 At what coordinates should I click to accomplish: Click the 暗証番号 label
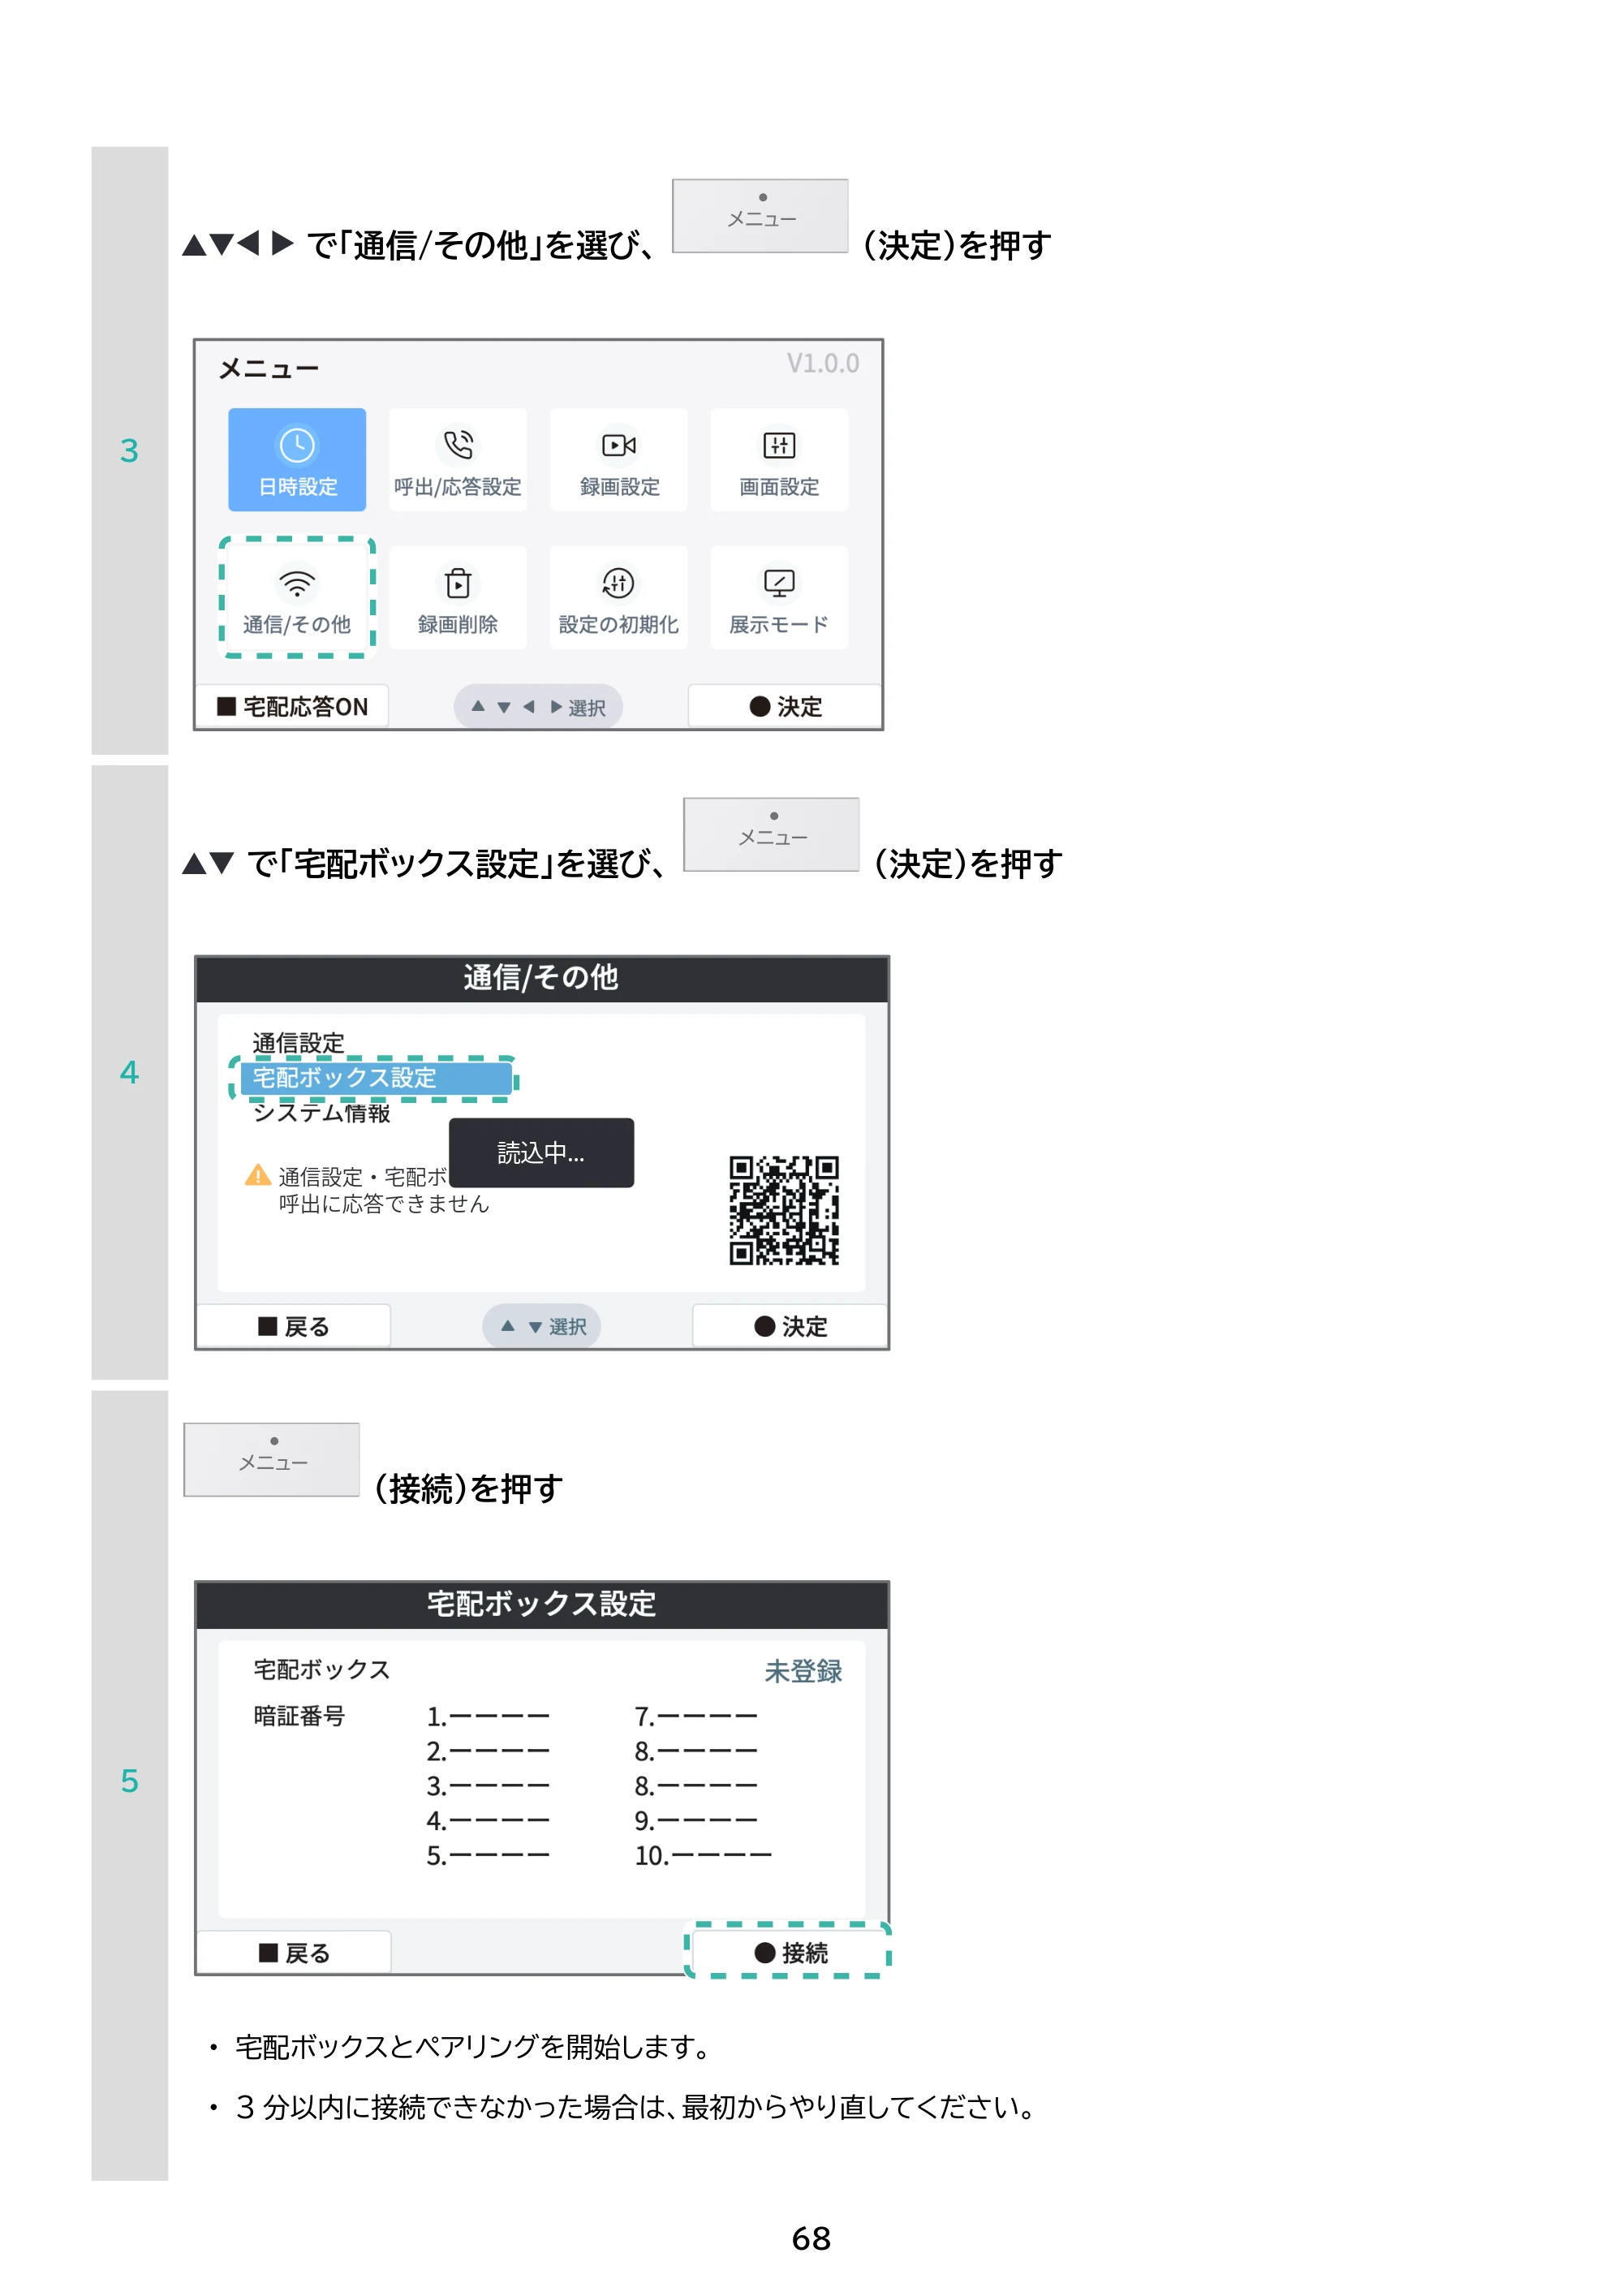[299, 1716]
